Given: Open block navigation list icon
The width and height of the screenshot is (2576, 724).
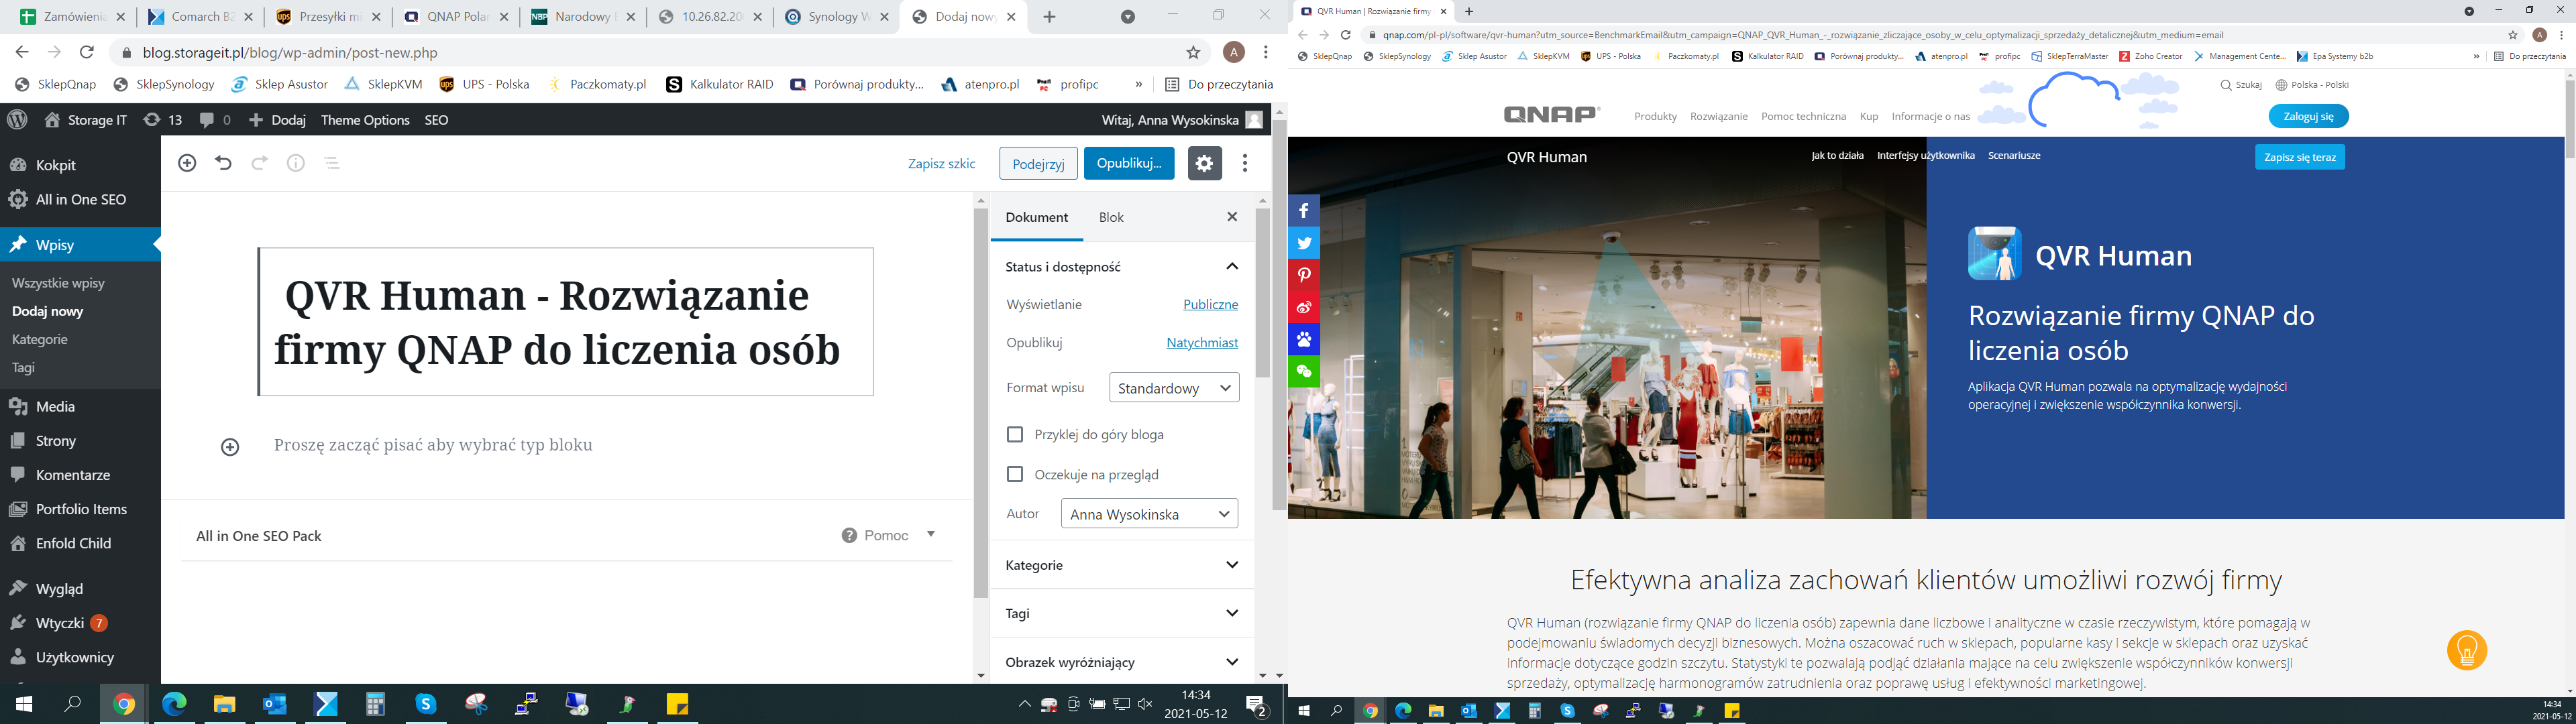Looking at the screenshot, I should (x=333, y=163).
